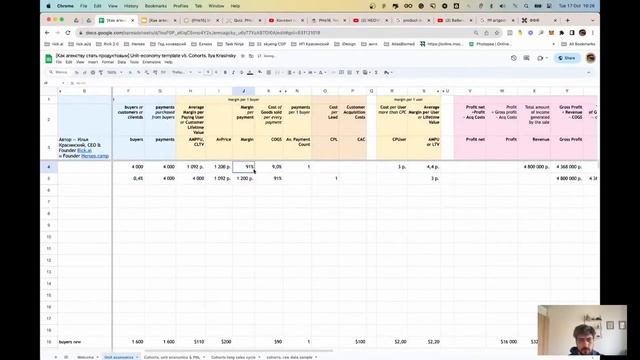The height and width of the screenshot is (360, 640).
Task: Click the add sheet plus button
Action: (56, 357)
